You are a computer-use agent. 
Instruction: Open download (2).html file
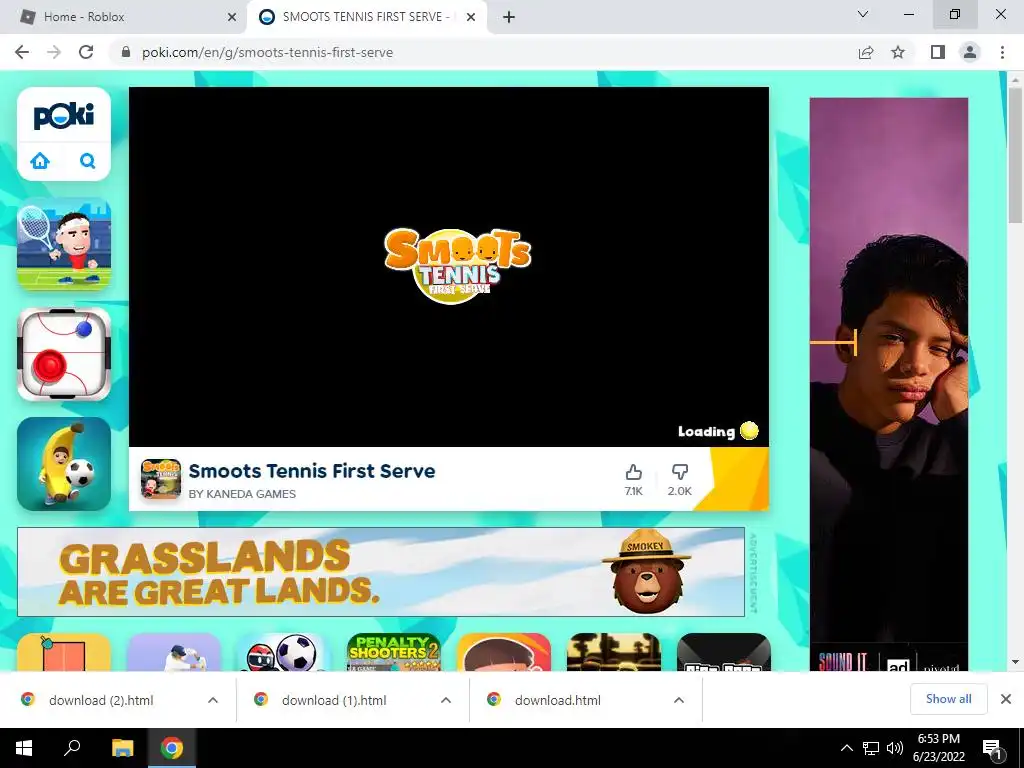click(x=101, y=700)
